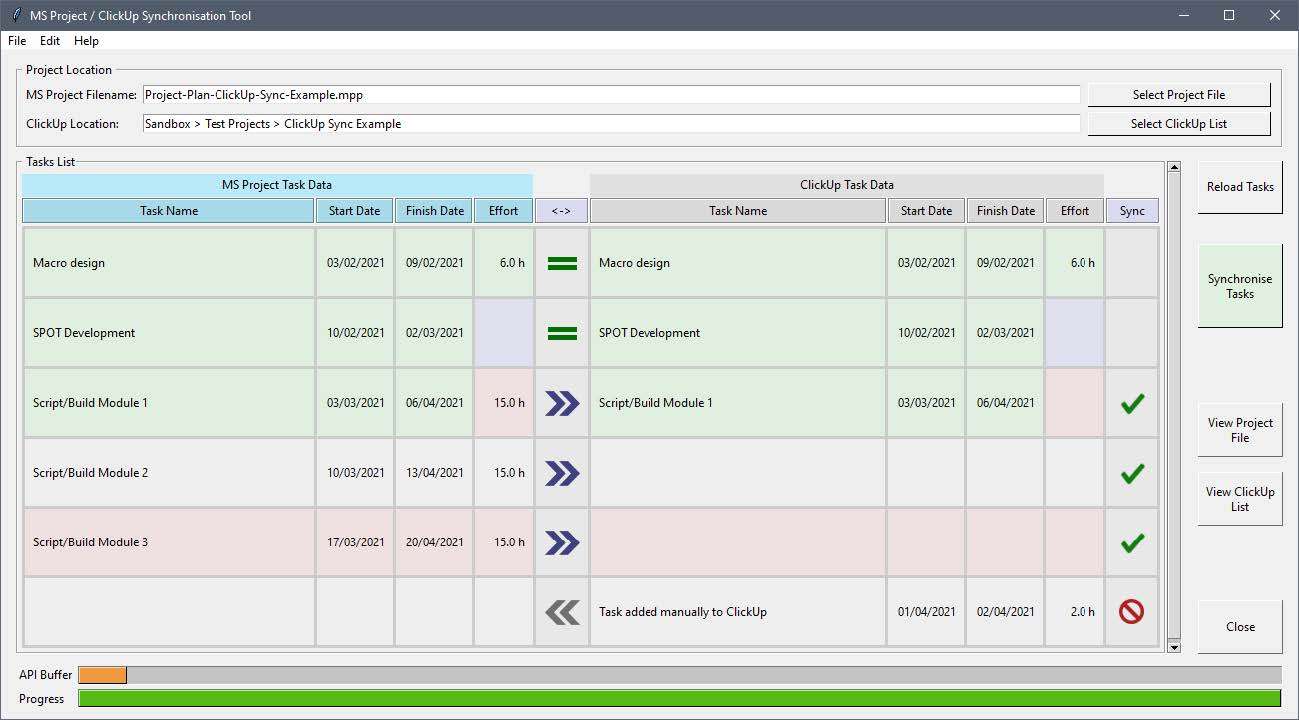Viewport: 1299px width, 720px height.
Task: Click ClickUp Task Name column header
Action: pos(738,211)
